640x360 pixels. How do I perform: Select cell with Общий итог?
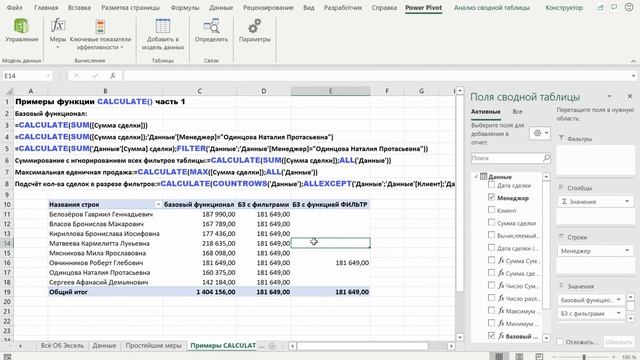(x=105, y=292)
